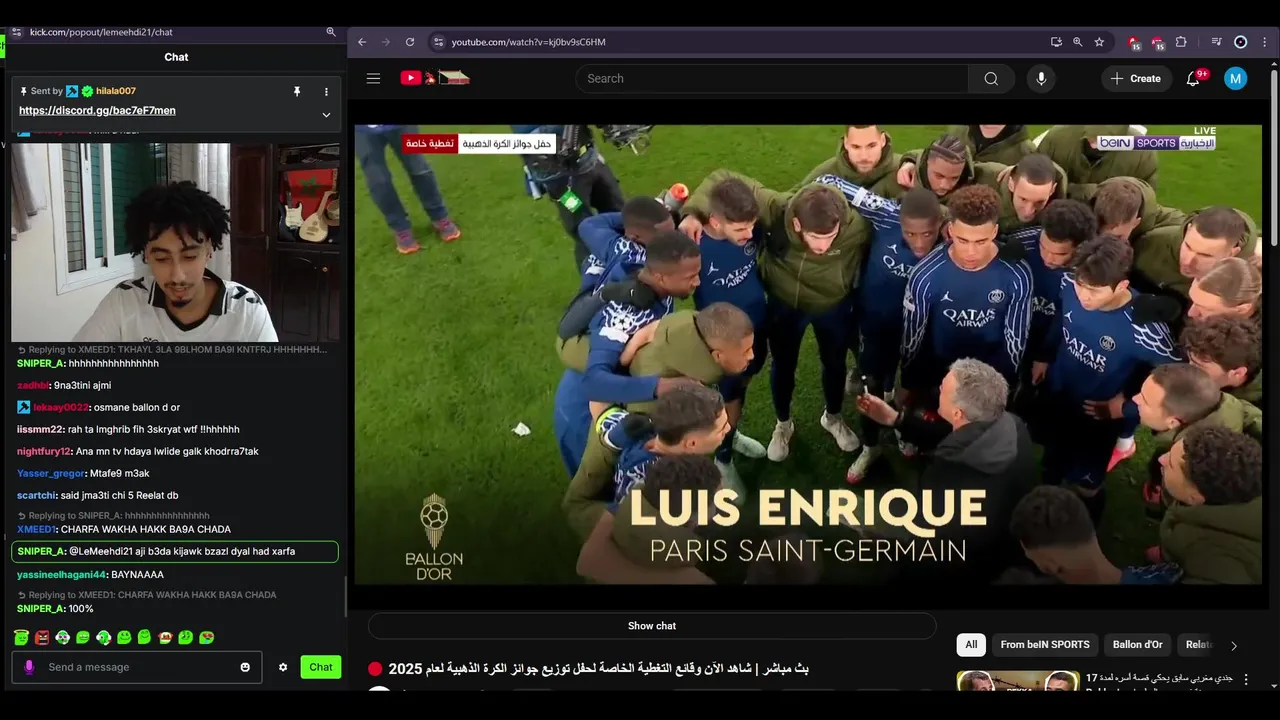
Task: Open the browser profile circle icon
Action: coord(1240,42)
